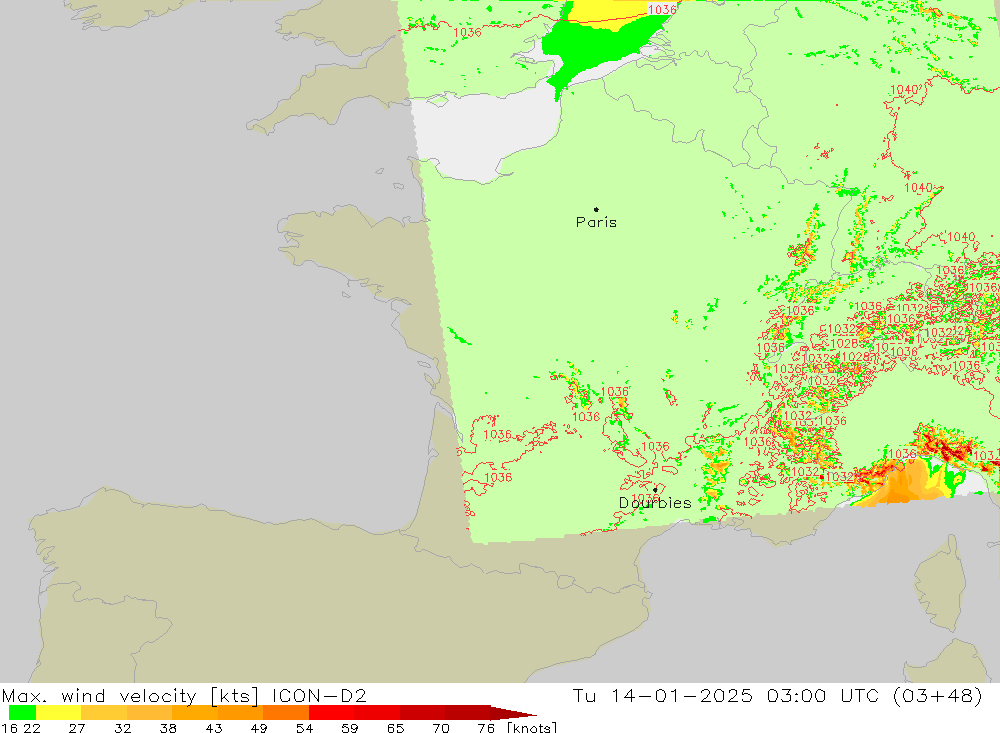
Task: Click the legend value '49'
Action: coord(259,727)
